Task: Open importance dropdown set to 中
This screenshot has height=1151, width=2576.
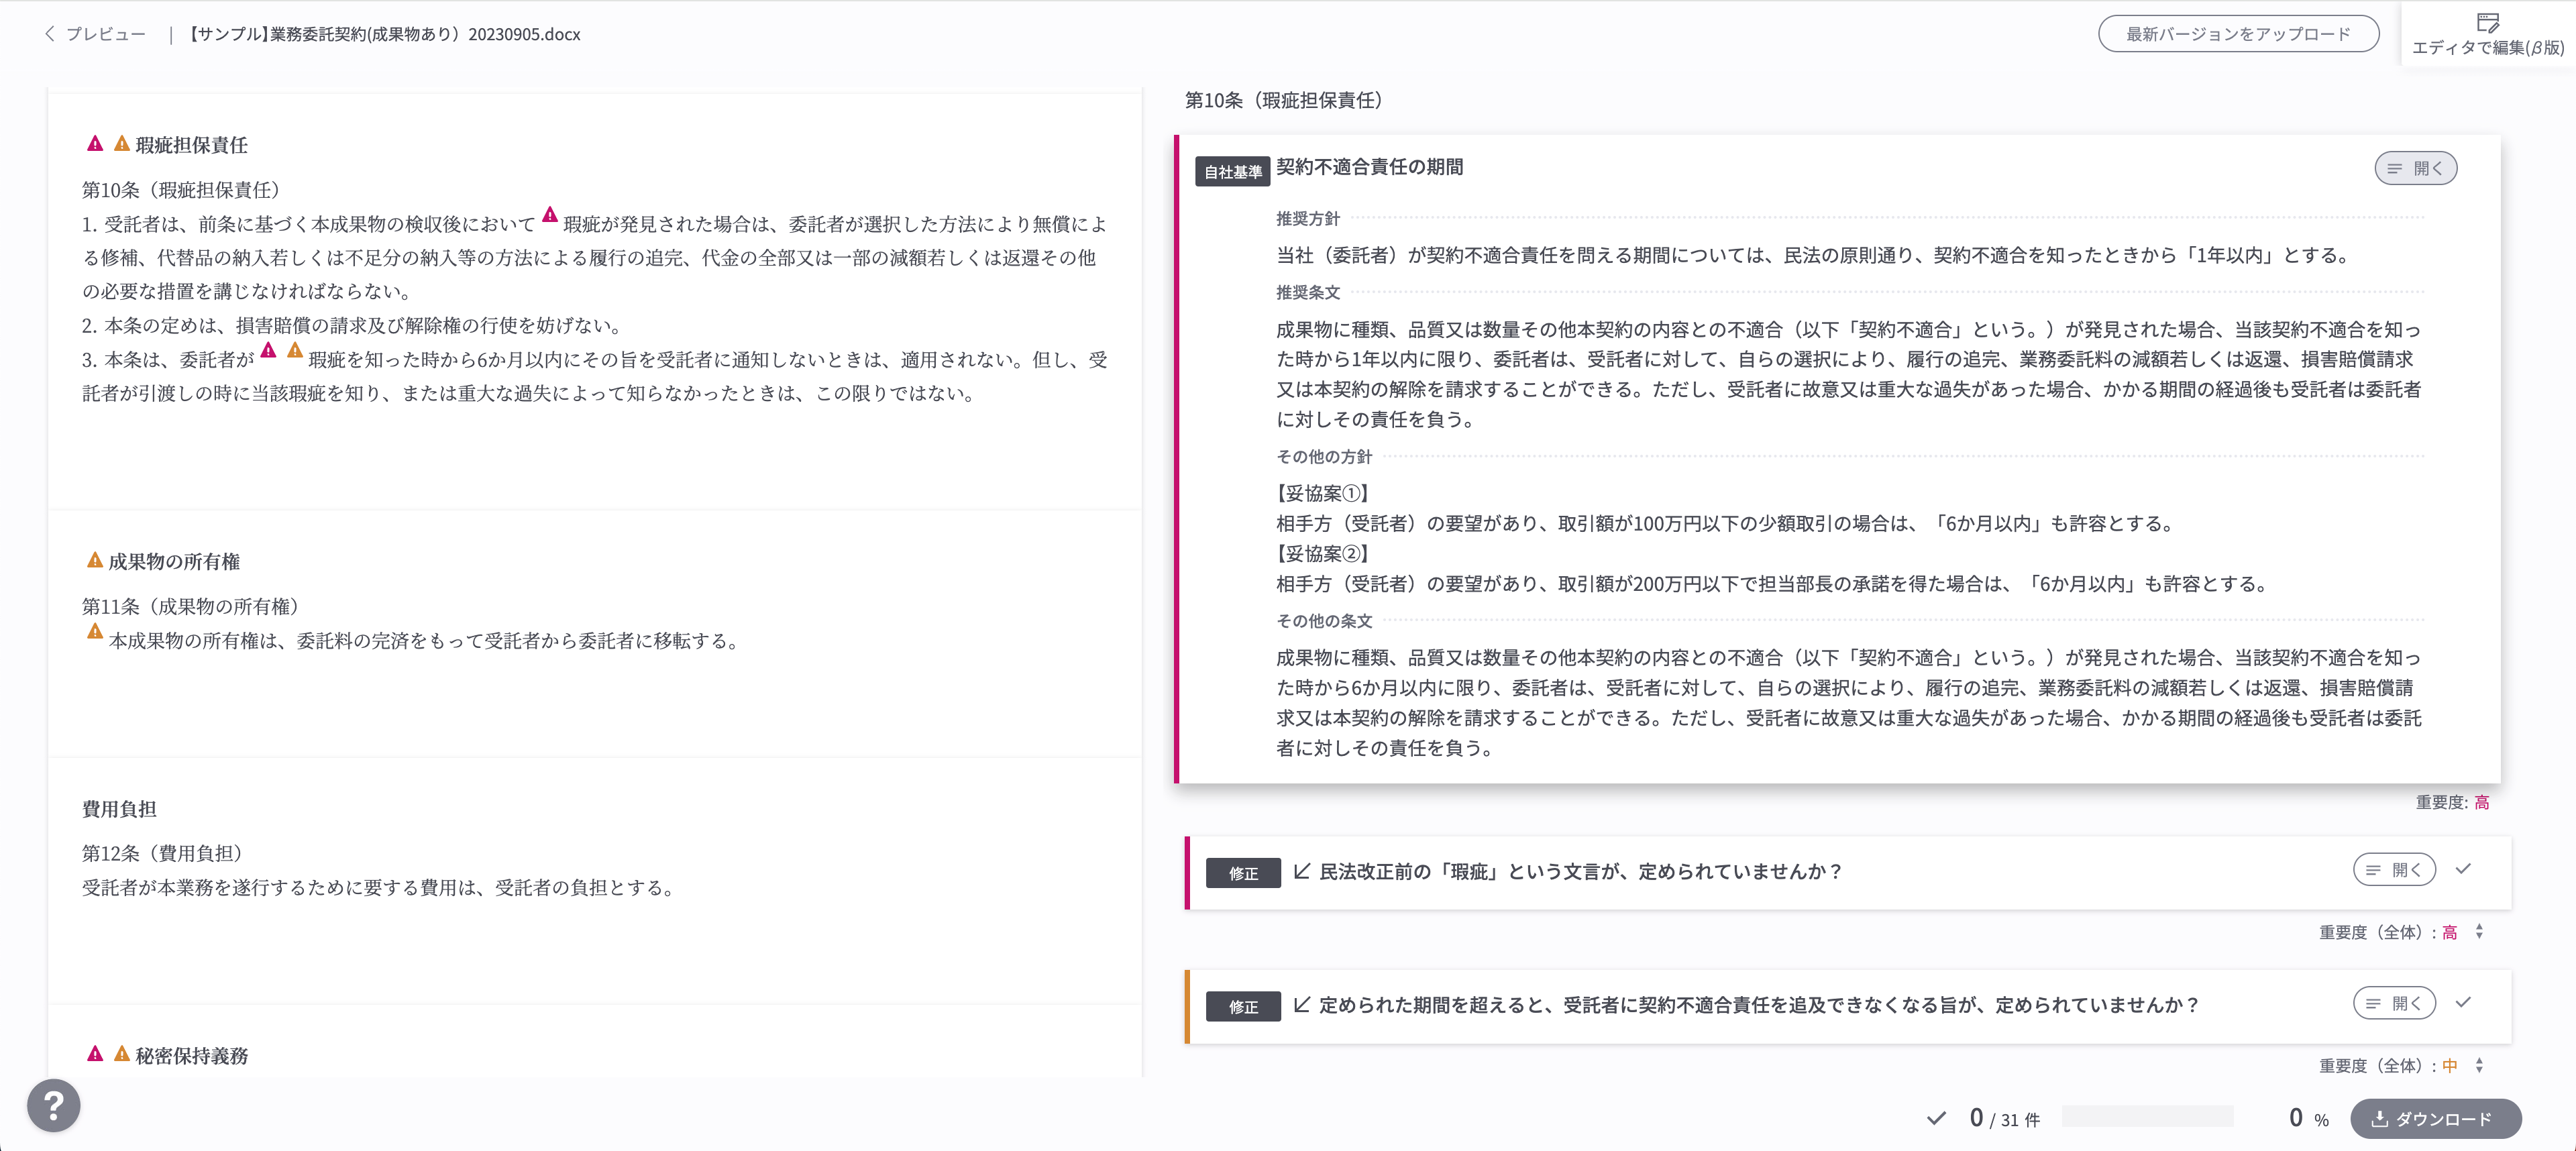Action: pyautogui.click(x=2479, y=1066)
